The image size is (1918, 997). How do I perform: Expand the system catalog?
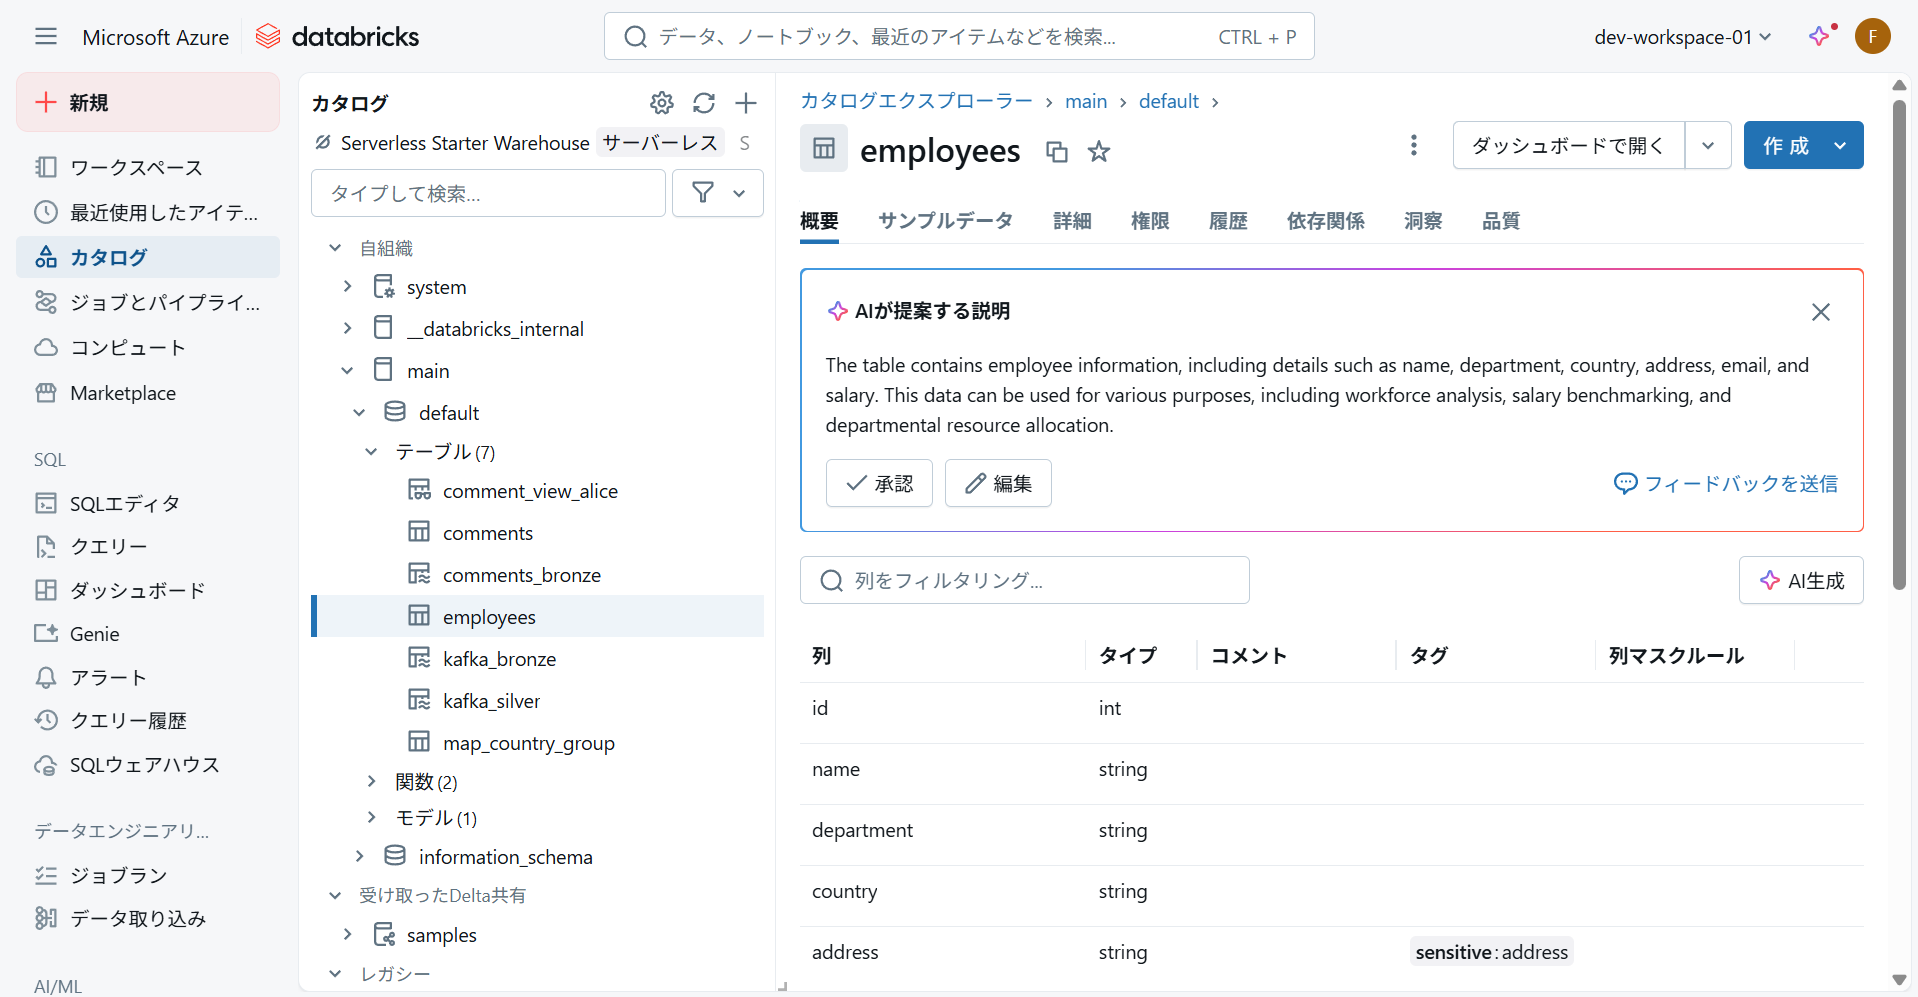347,287
